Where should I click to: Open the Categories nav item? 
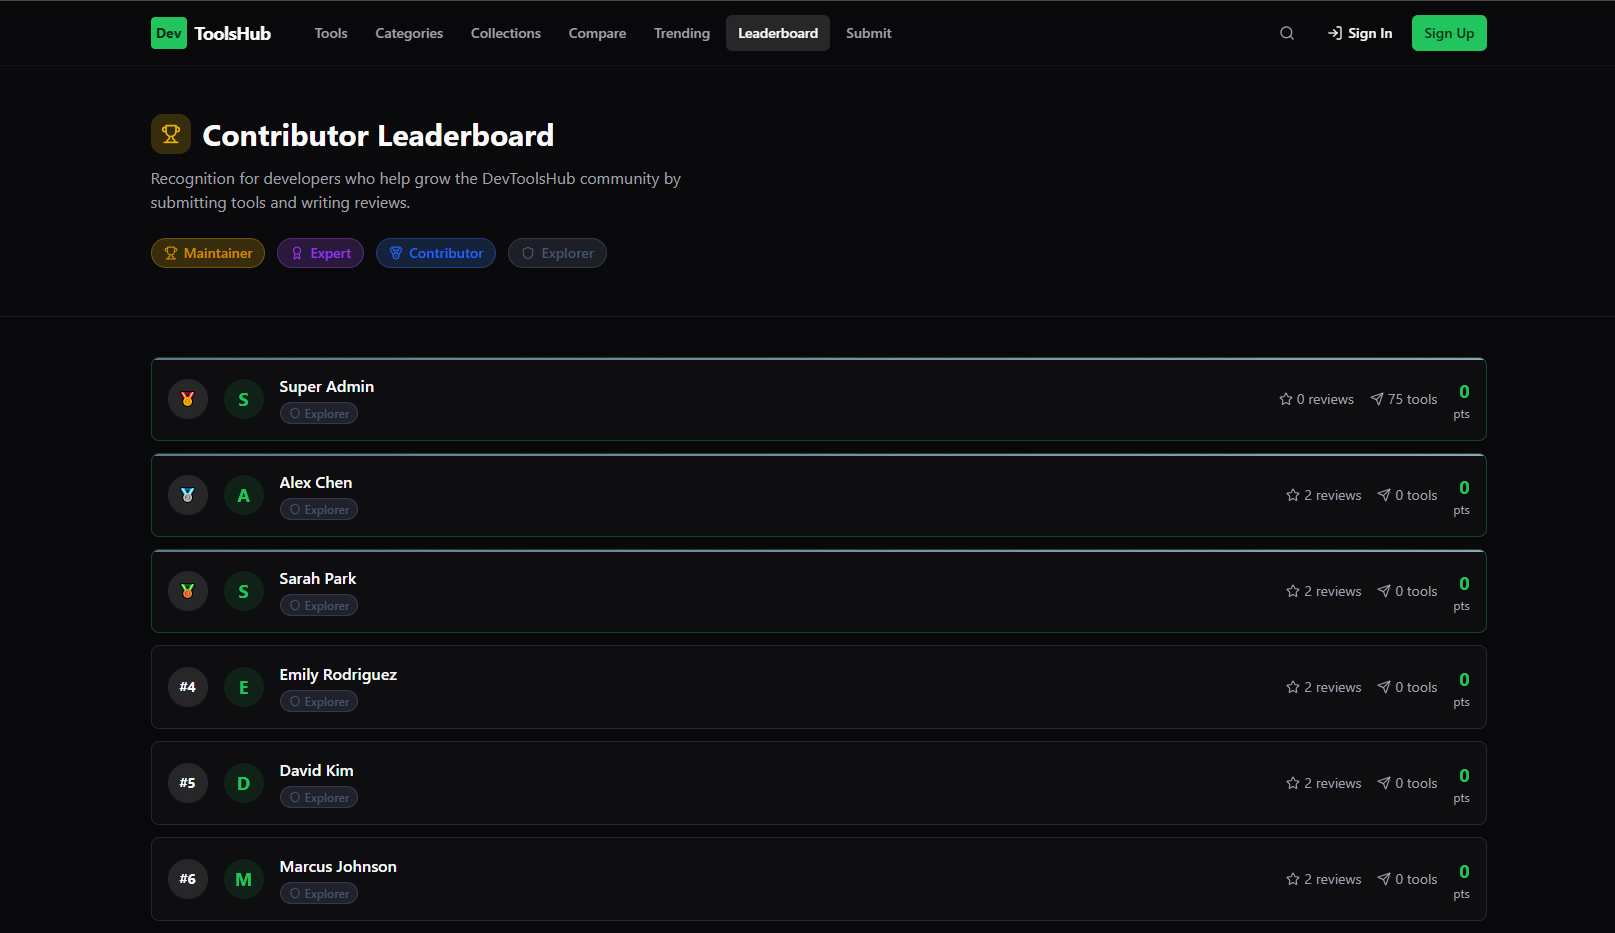coord(409,33)
